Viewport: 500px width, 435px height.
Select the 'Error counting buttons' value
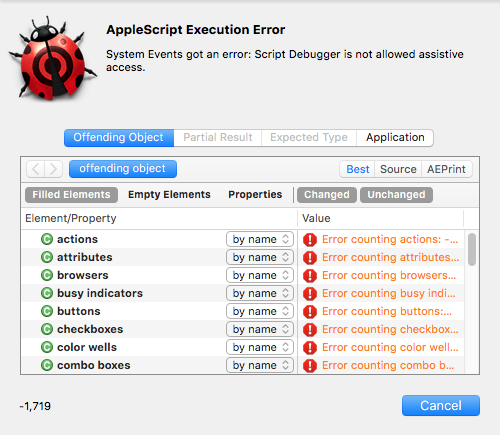point(387,311)
